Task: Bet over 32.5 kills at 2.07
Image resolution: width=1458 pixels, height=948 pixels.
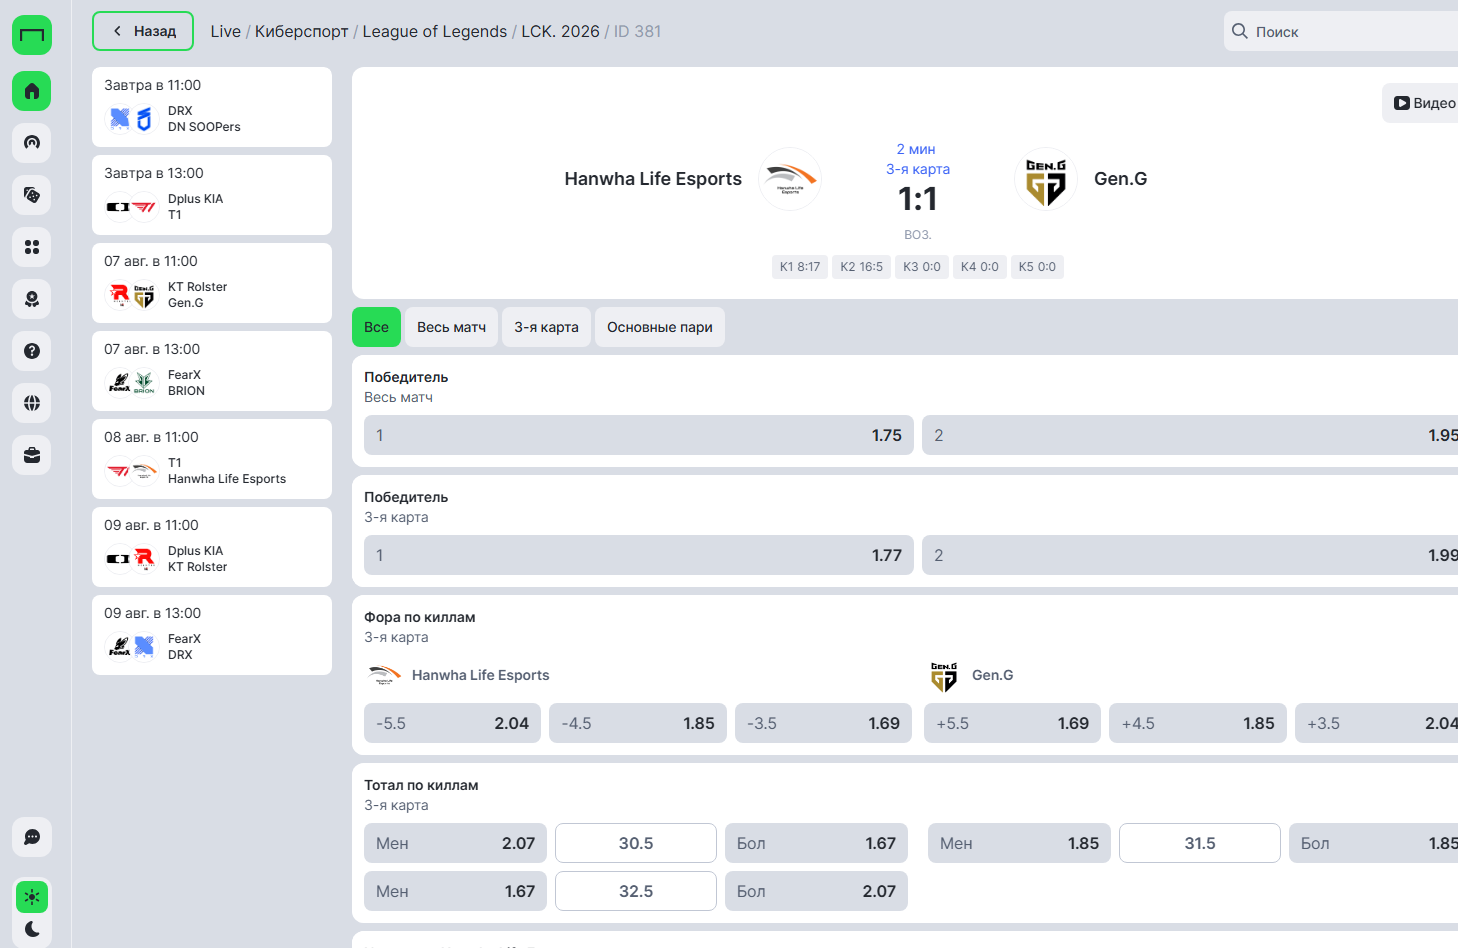Action: point(816,891)
